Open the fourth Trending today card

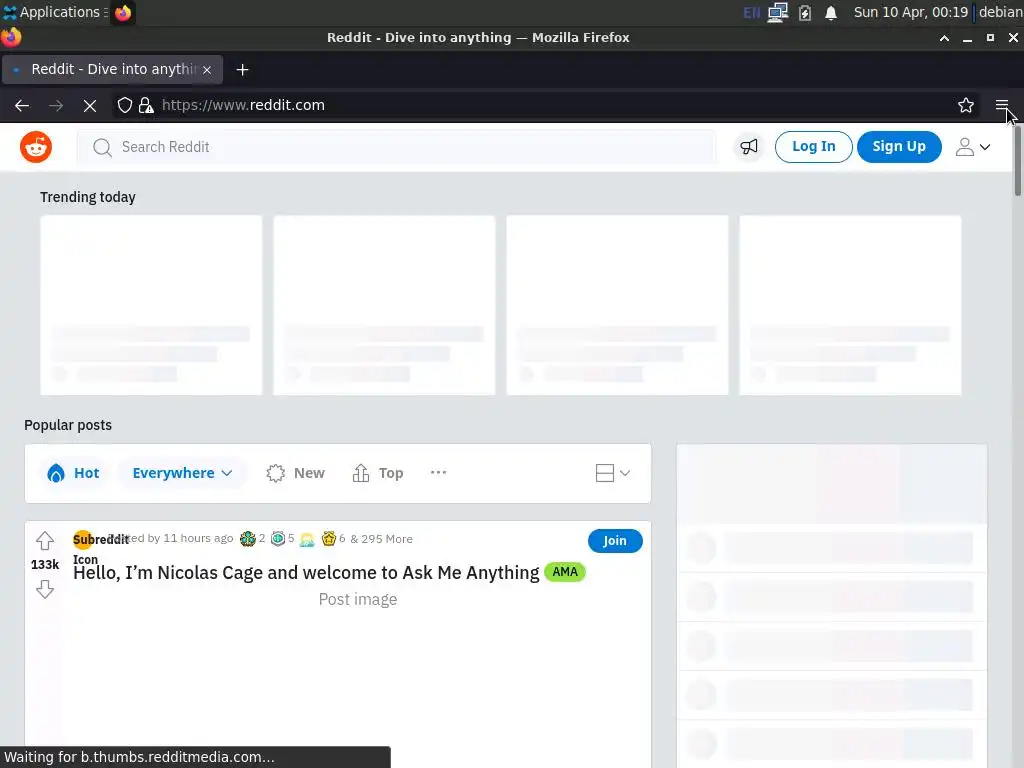pyautogui.click(x=850, y=305)
